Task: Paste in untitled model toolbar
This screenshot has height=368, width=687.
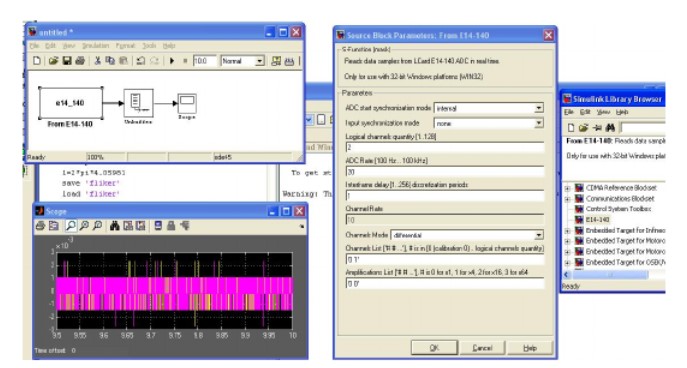Action: point(123,61)
